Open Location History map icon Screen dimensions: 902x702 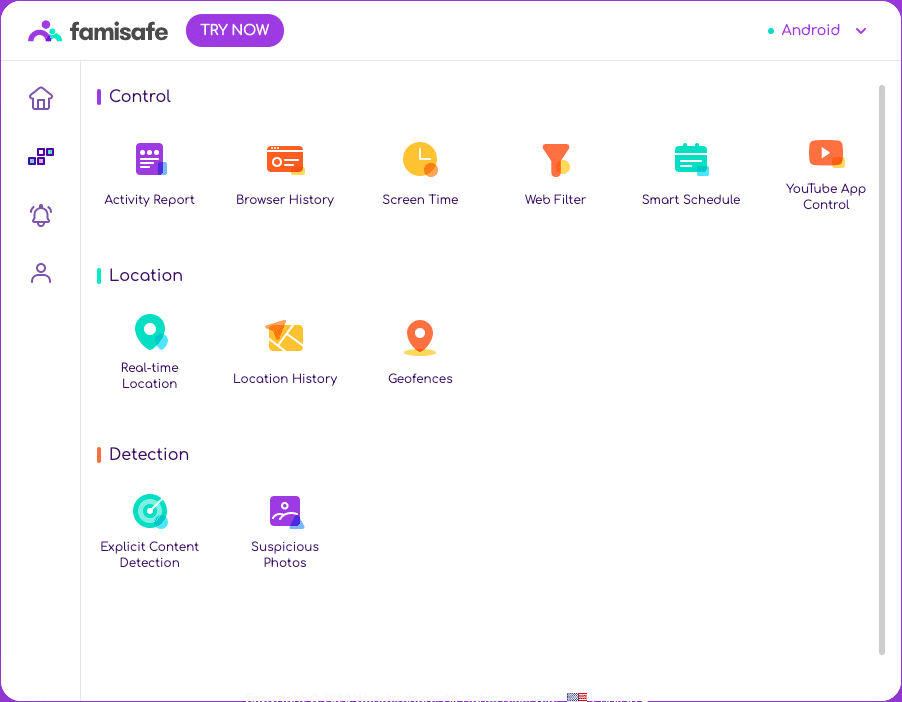coord(285,337)
